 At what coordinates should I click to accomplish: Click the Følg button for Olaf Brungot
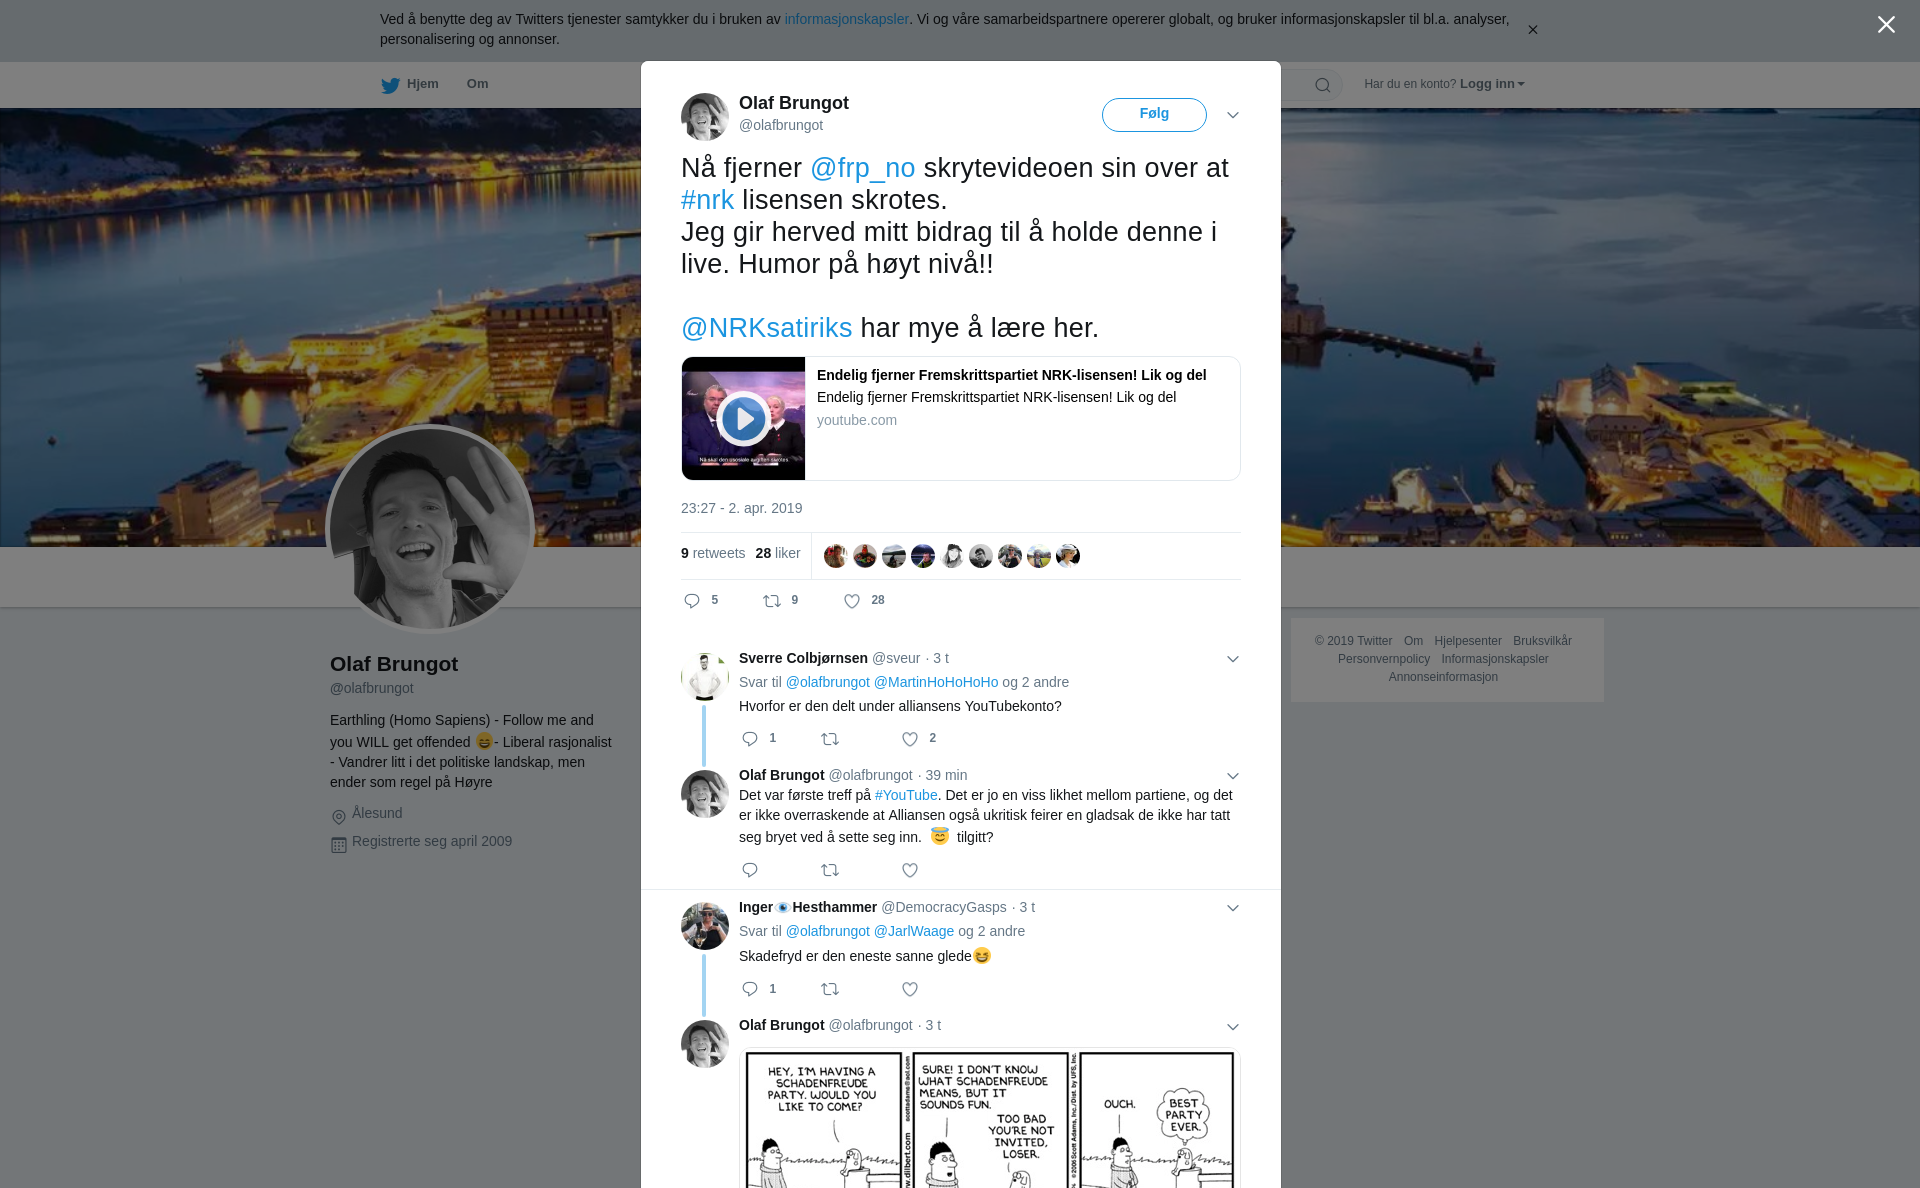pyautogui.click(x=1154, y=114)
